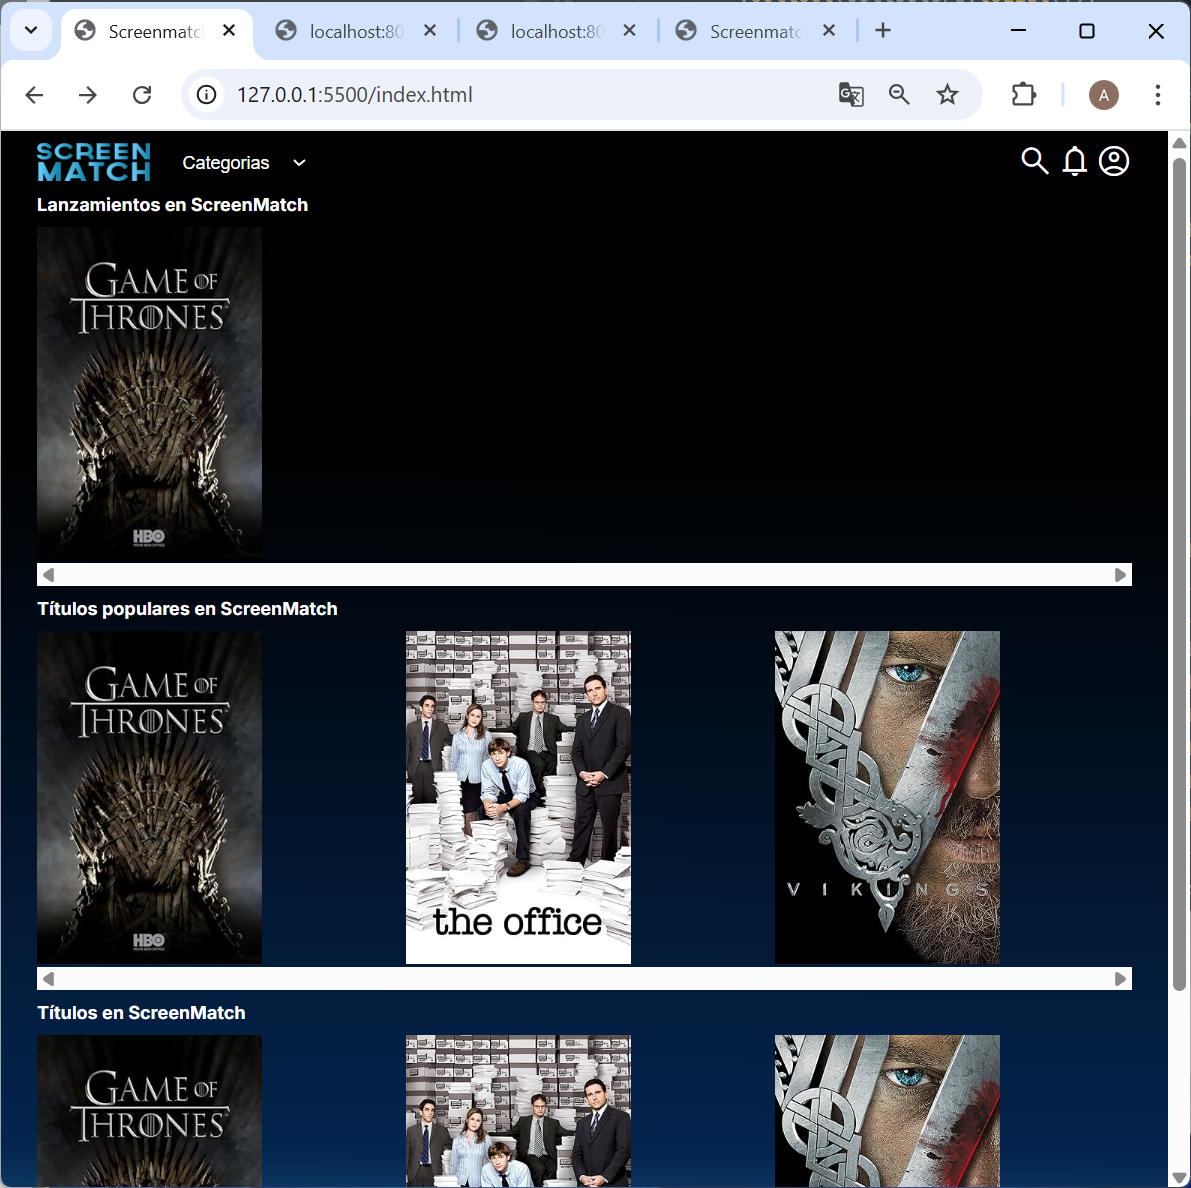This screenshot has height=1188, width=1191.
Task: Close the first localhost tab
Action: (430, 30)
